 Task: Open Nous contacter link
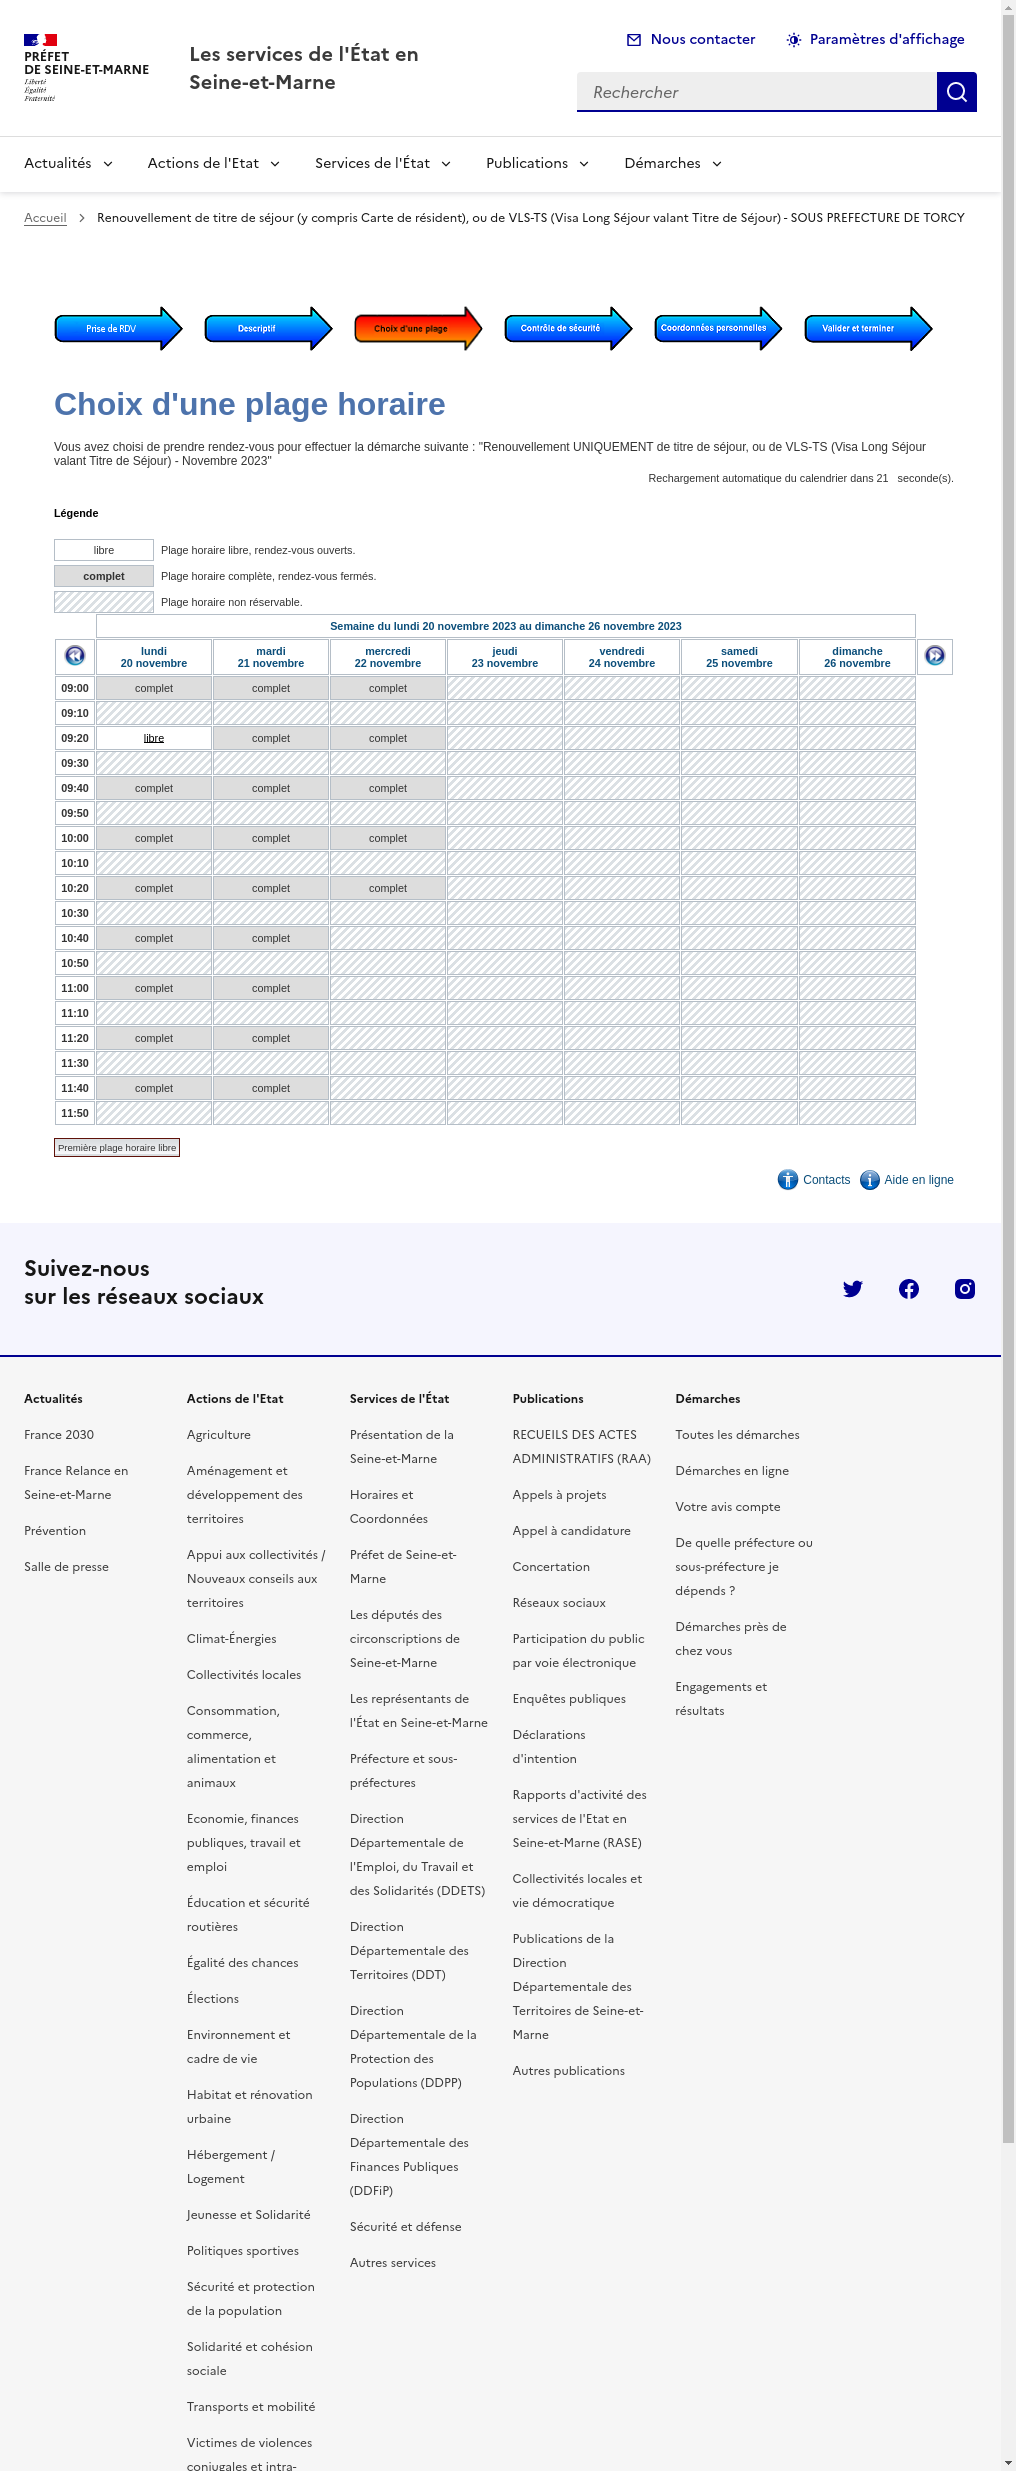(703, 39)
